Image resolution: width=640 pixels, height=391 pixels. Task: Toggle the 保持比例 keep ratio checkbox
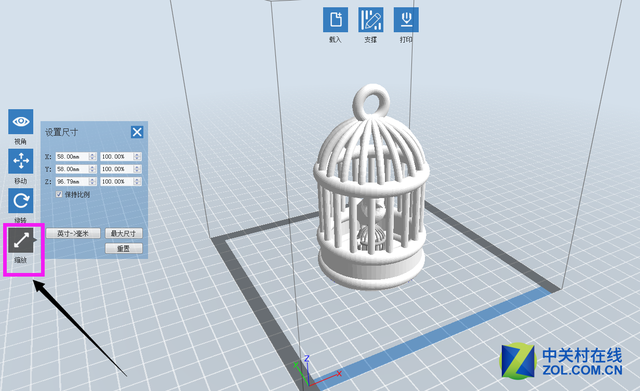click(x=59, y=194)
